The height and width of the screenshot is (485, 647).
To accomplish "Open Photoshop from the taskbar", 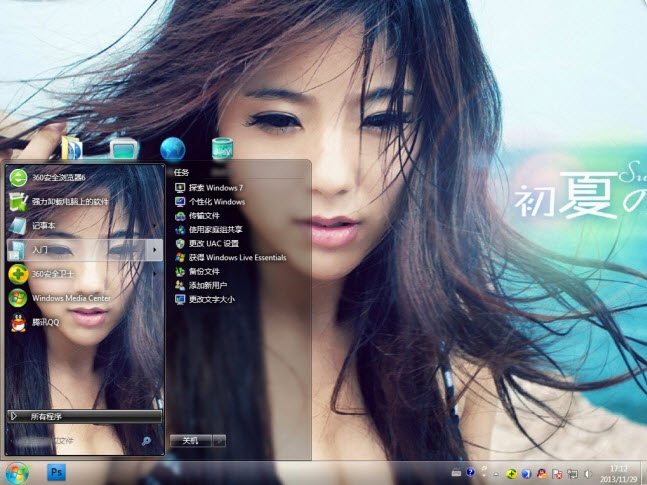I will pyautogui.click(x=57, y=472).
